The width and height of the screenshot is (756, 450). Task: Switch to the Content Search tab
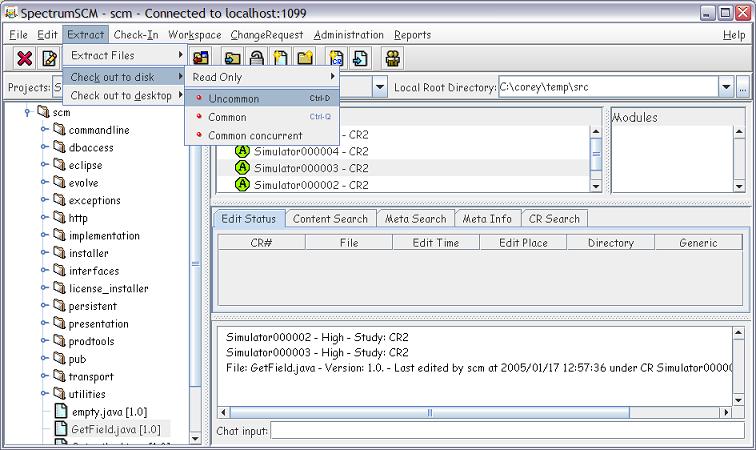(x=330, y=219)
